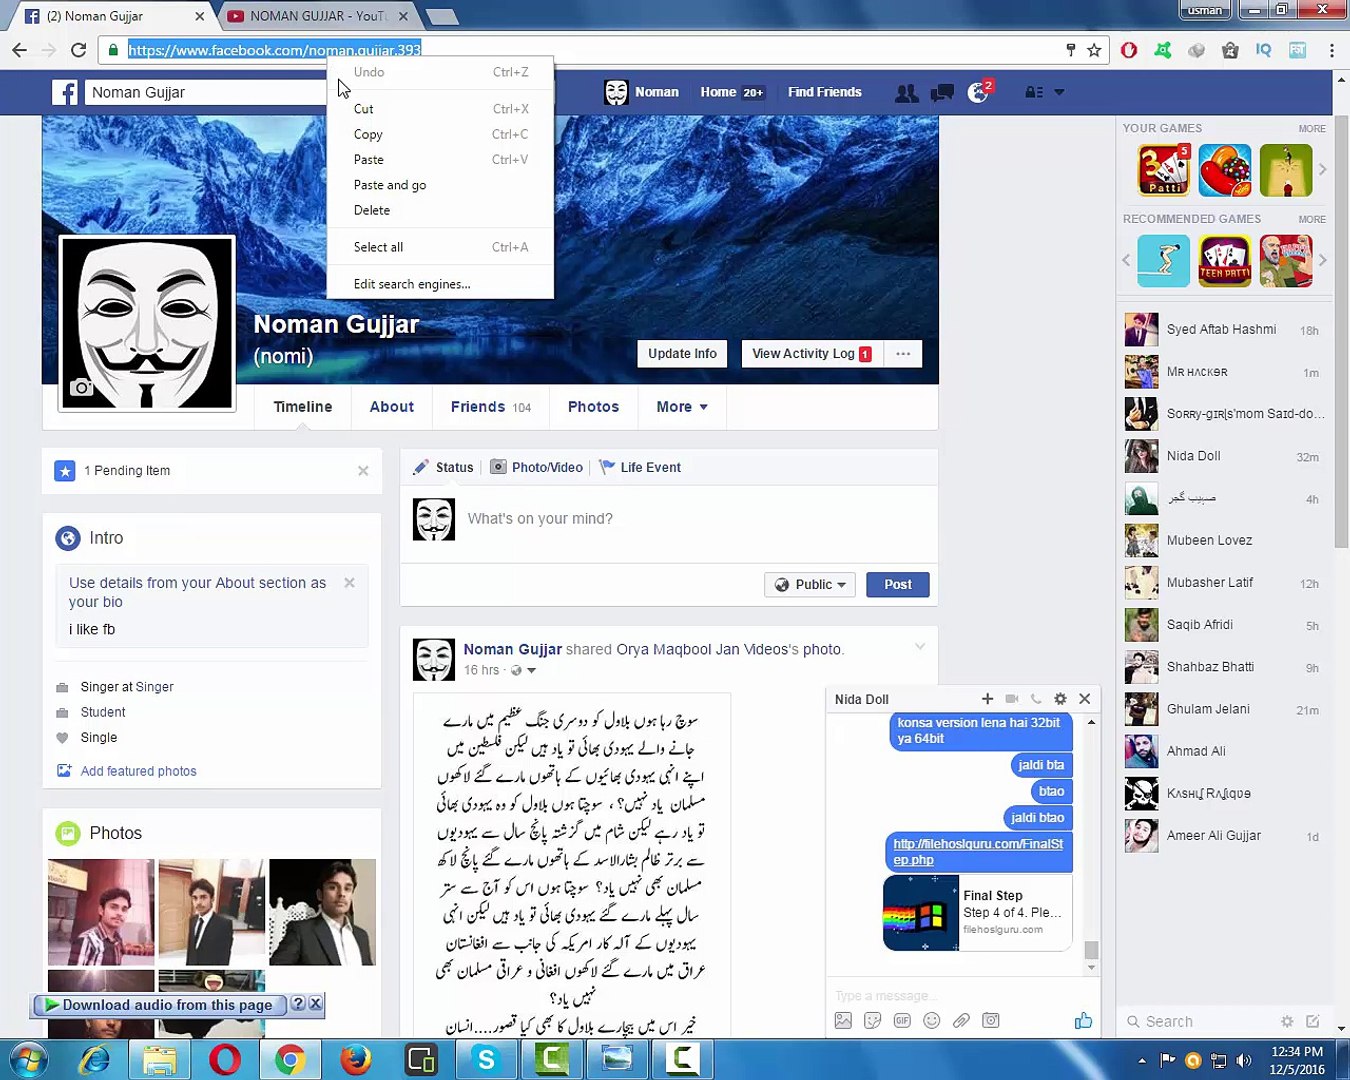The width and height of the screenshot is (1350, 1080).
Task: Open Edit search engines from context menu
Action: coord(440,284)
